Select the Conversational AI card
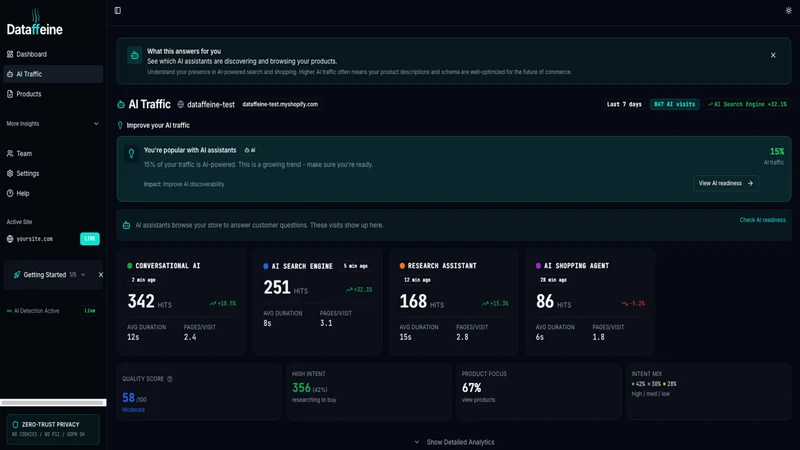 point(181,302)
